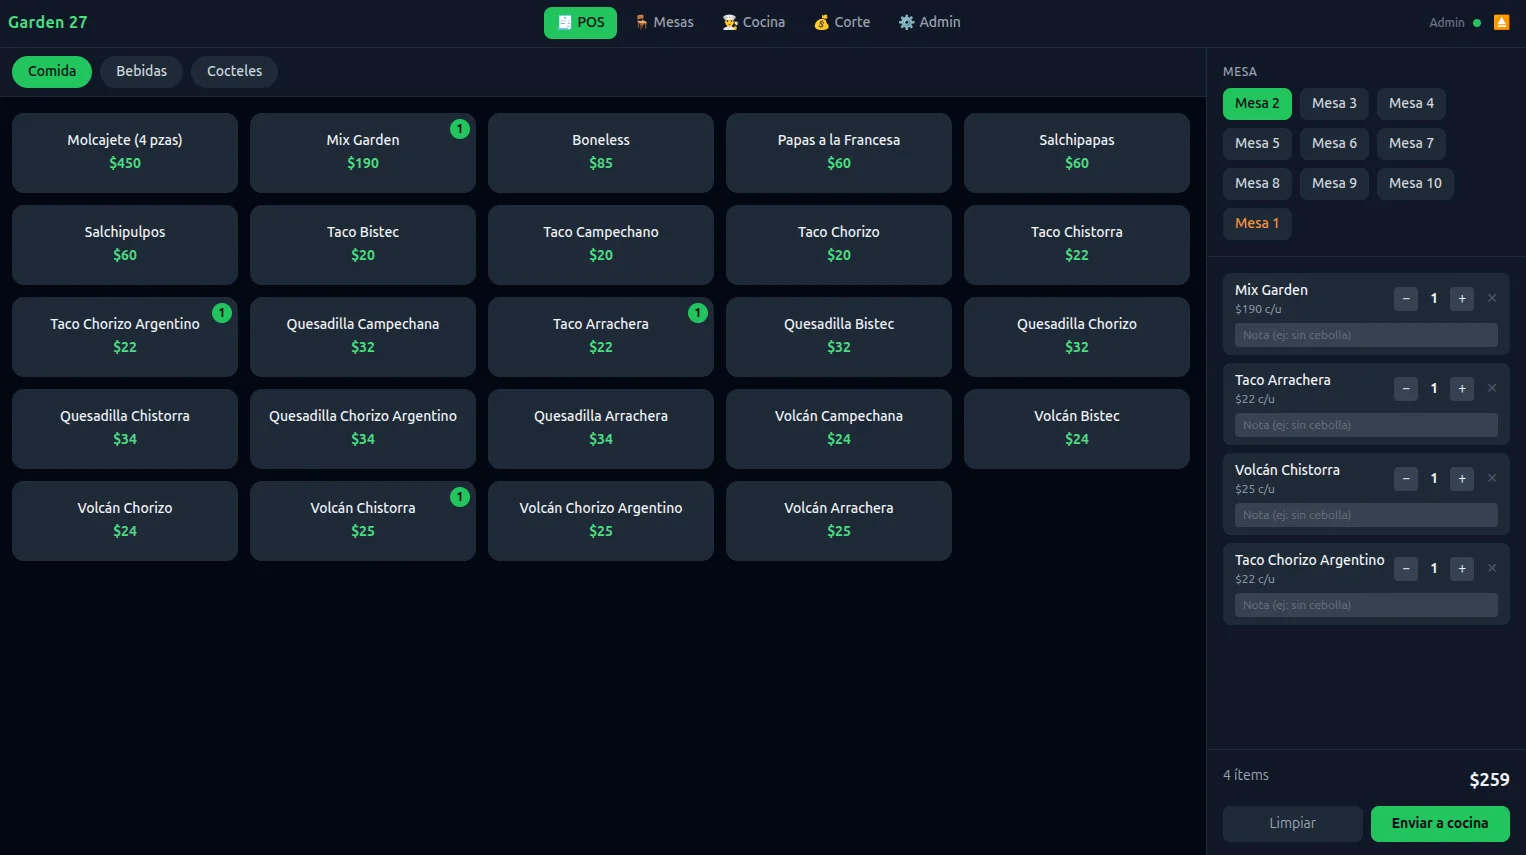Switch to the Mesas view

coord(664,22)
